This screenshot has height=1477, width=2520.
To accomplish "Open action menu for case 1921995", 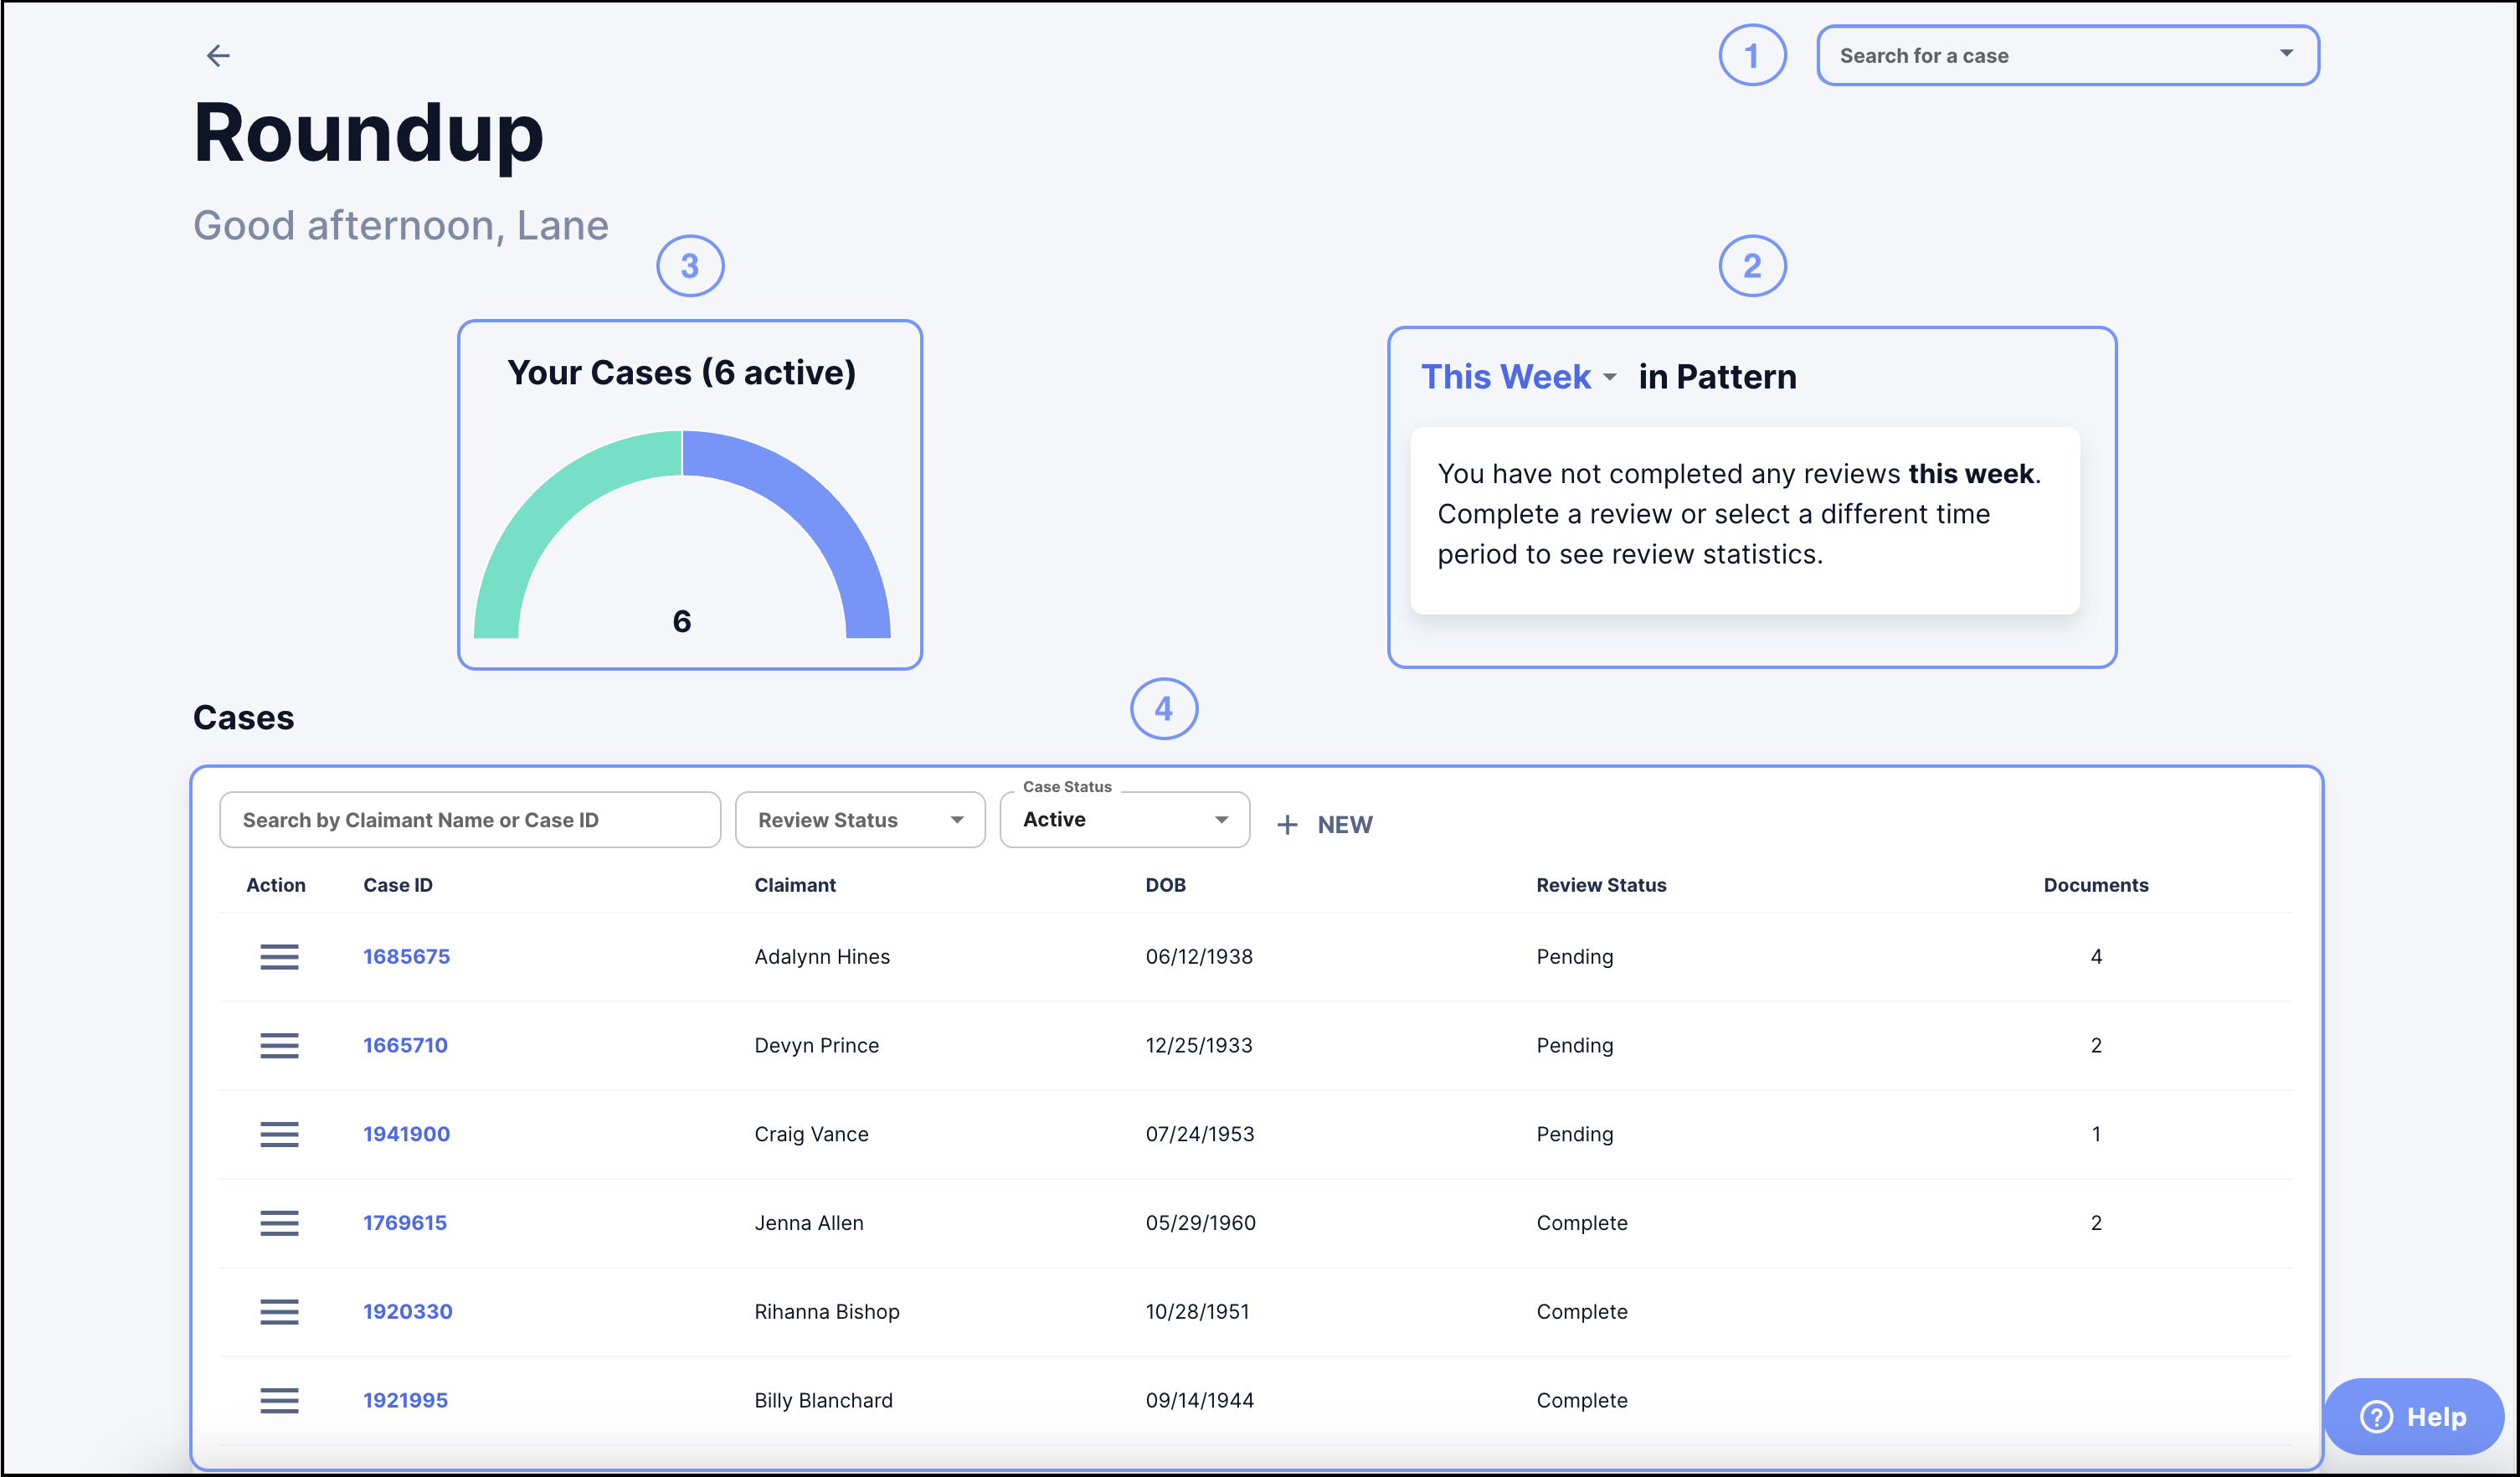I will coord(279,1400).
